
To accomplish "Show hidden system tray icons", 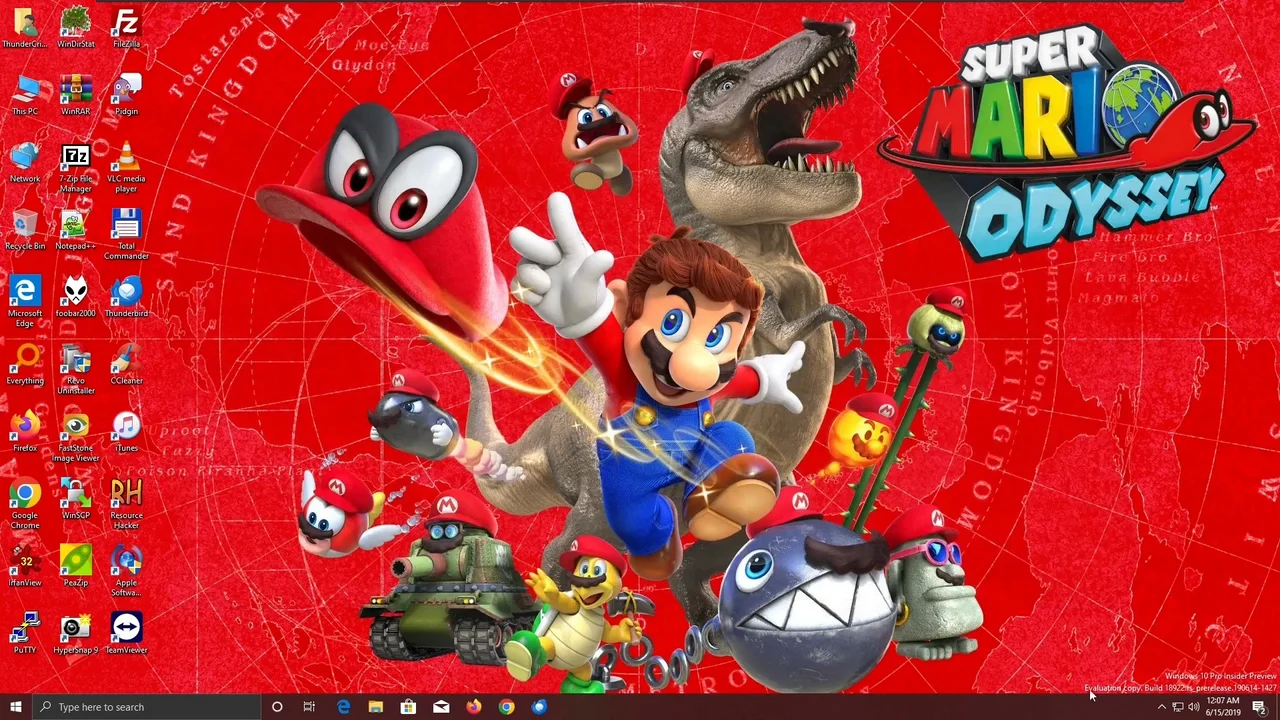I will tap(1161, 707).
